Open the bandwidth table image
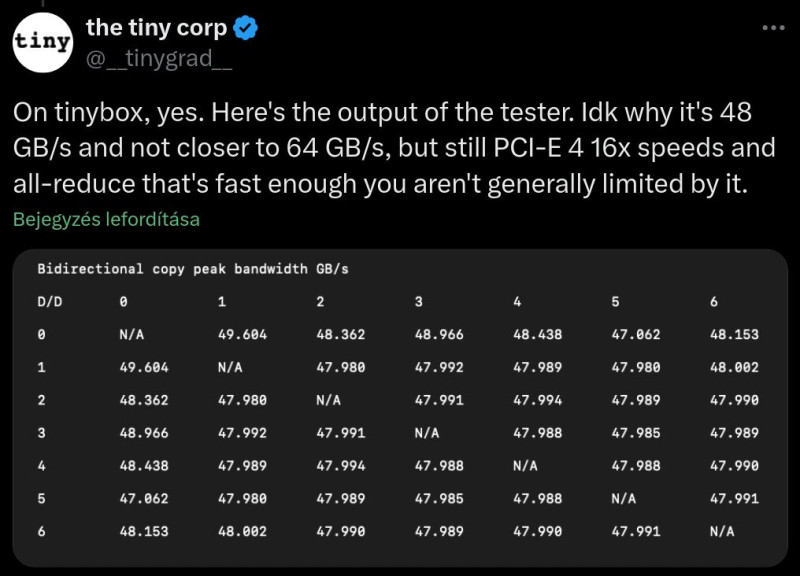 [x=400, y=408]
